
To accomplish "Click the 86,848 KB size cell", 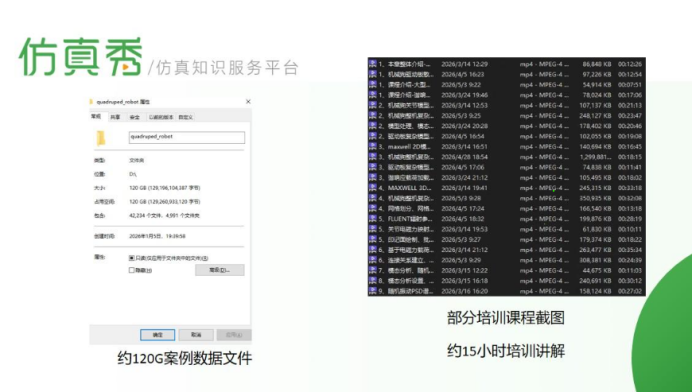I will click(x=597, y=64).
